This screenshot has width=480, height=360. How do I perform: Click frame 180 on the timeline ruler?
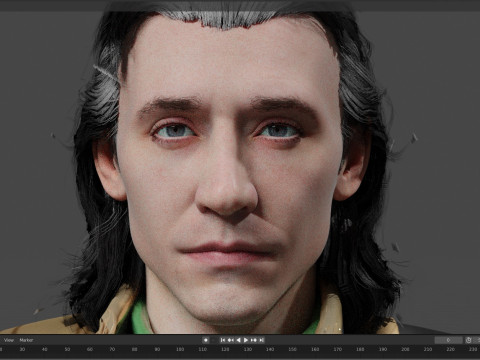point(360,349)
